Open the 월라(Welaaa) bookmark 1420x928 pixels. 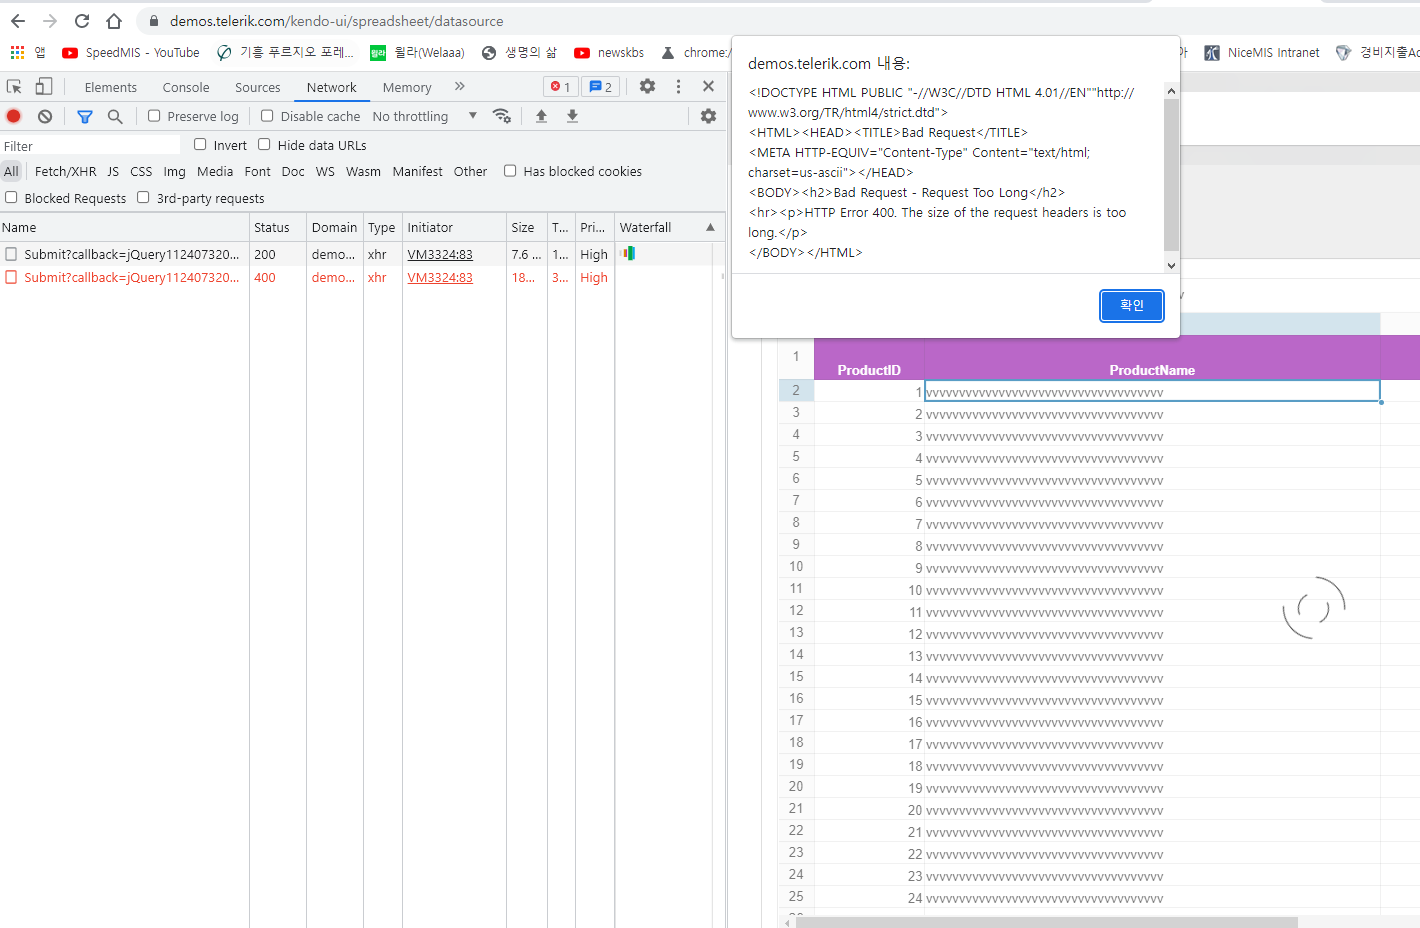tap(417, 53)
